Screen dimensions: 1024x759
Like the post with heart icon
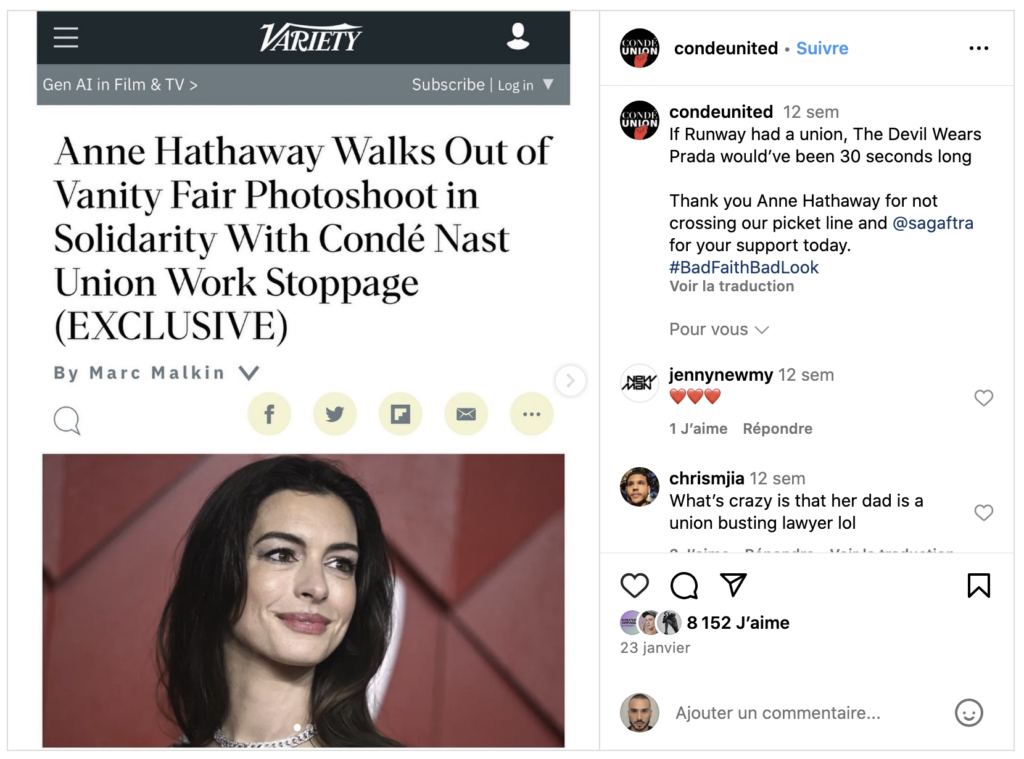point(634,585)
